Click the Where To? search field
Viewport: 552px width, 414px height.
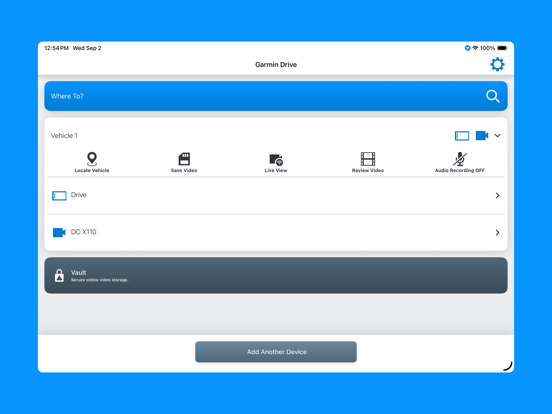point(276,96)
